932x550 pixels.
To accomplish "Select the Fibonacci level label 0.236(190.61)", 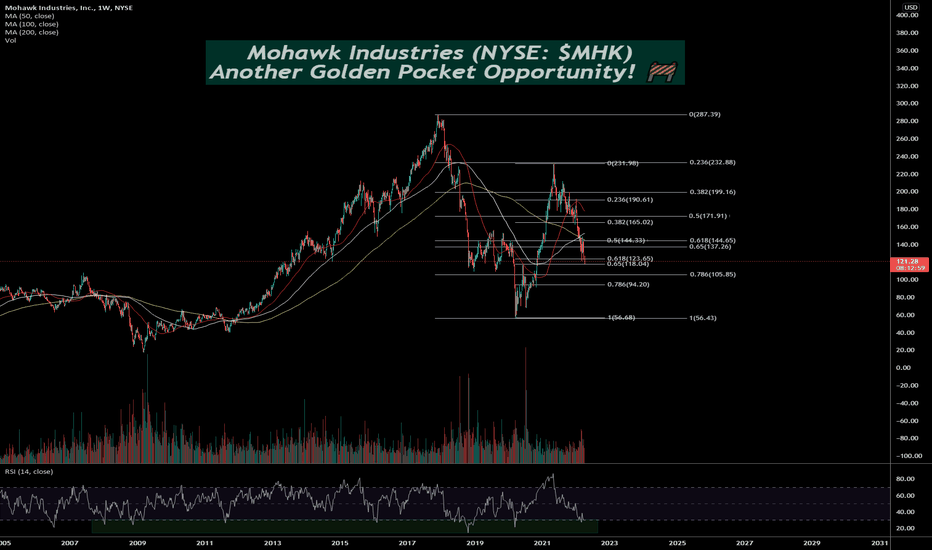I will pyautogui.click(x=629, y=200).
